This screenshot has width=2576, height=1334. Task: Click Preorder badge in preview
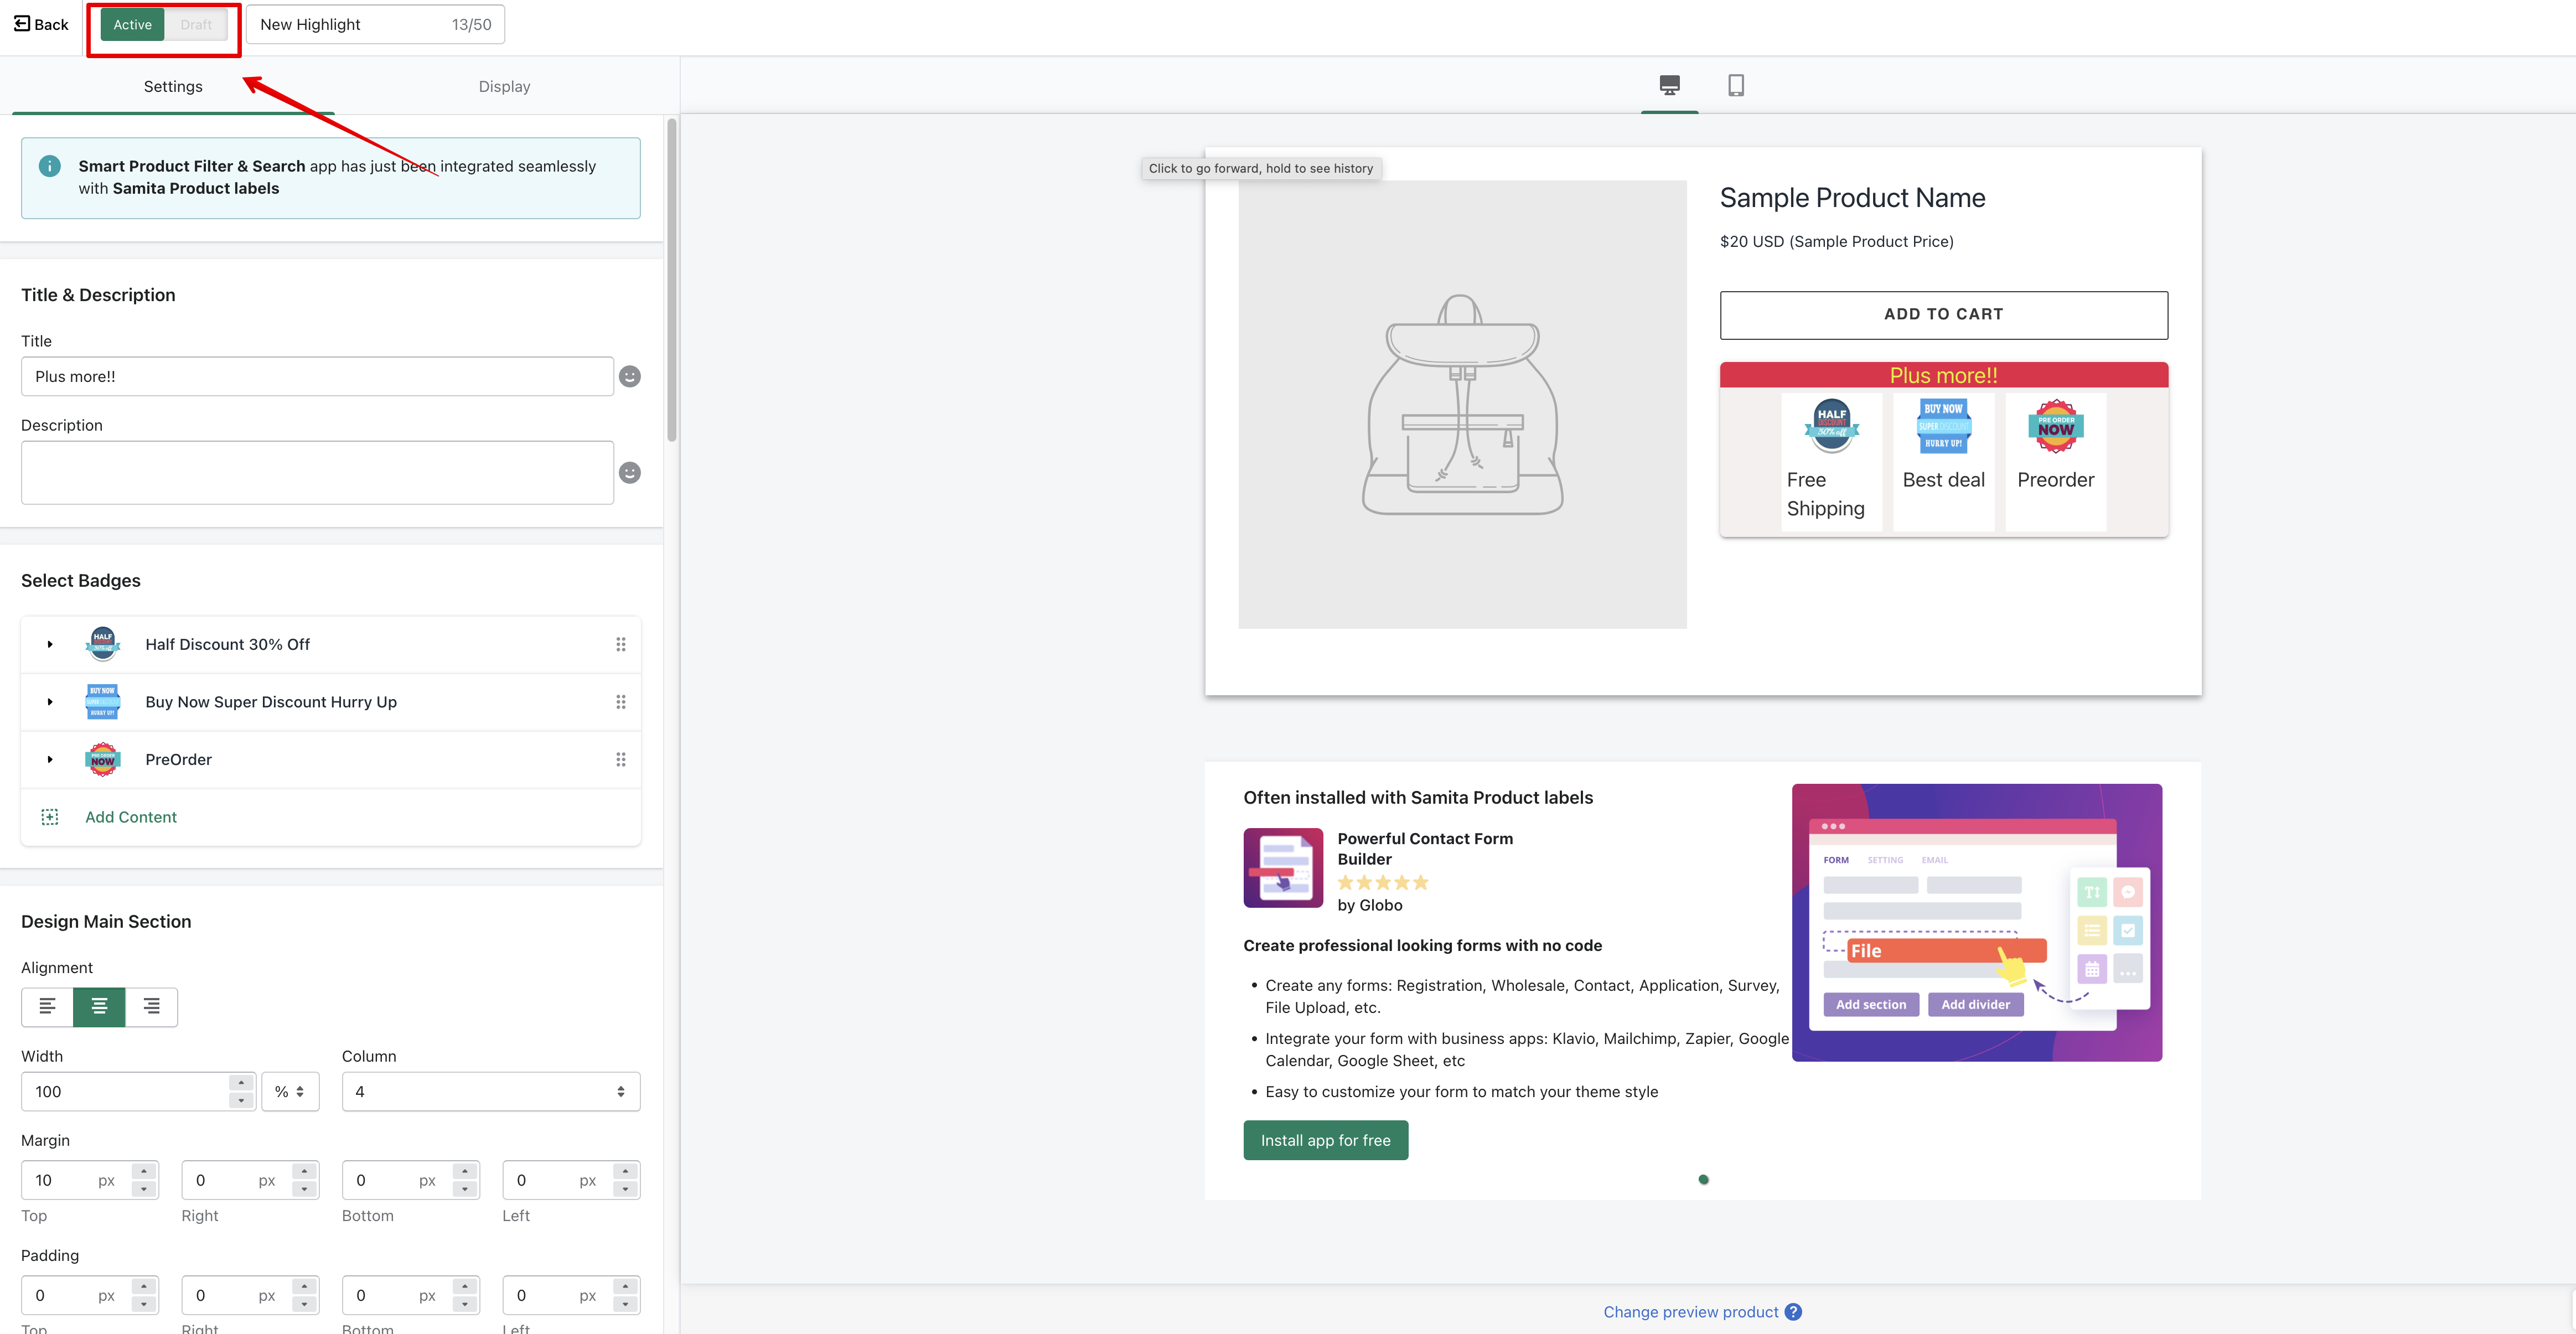[x=2055, y=461]
